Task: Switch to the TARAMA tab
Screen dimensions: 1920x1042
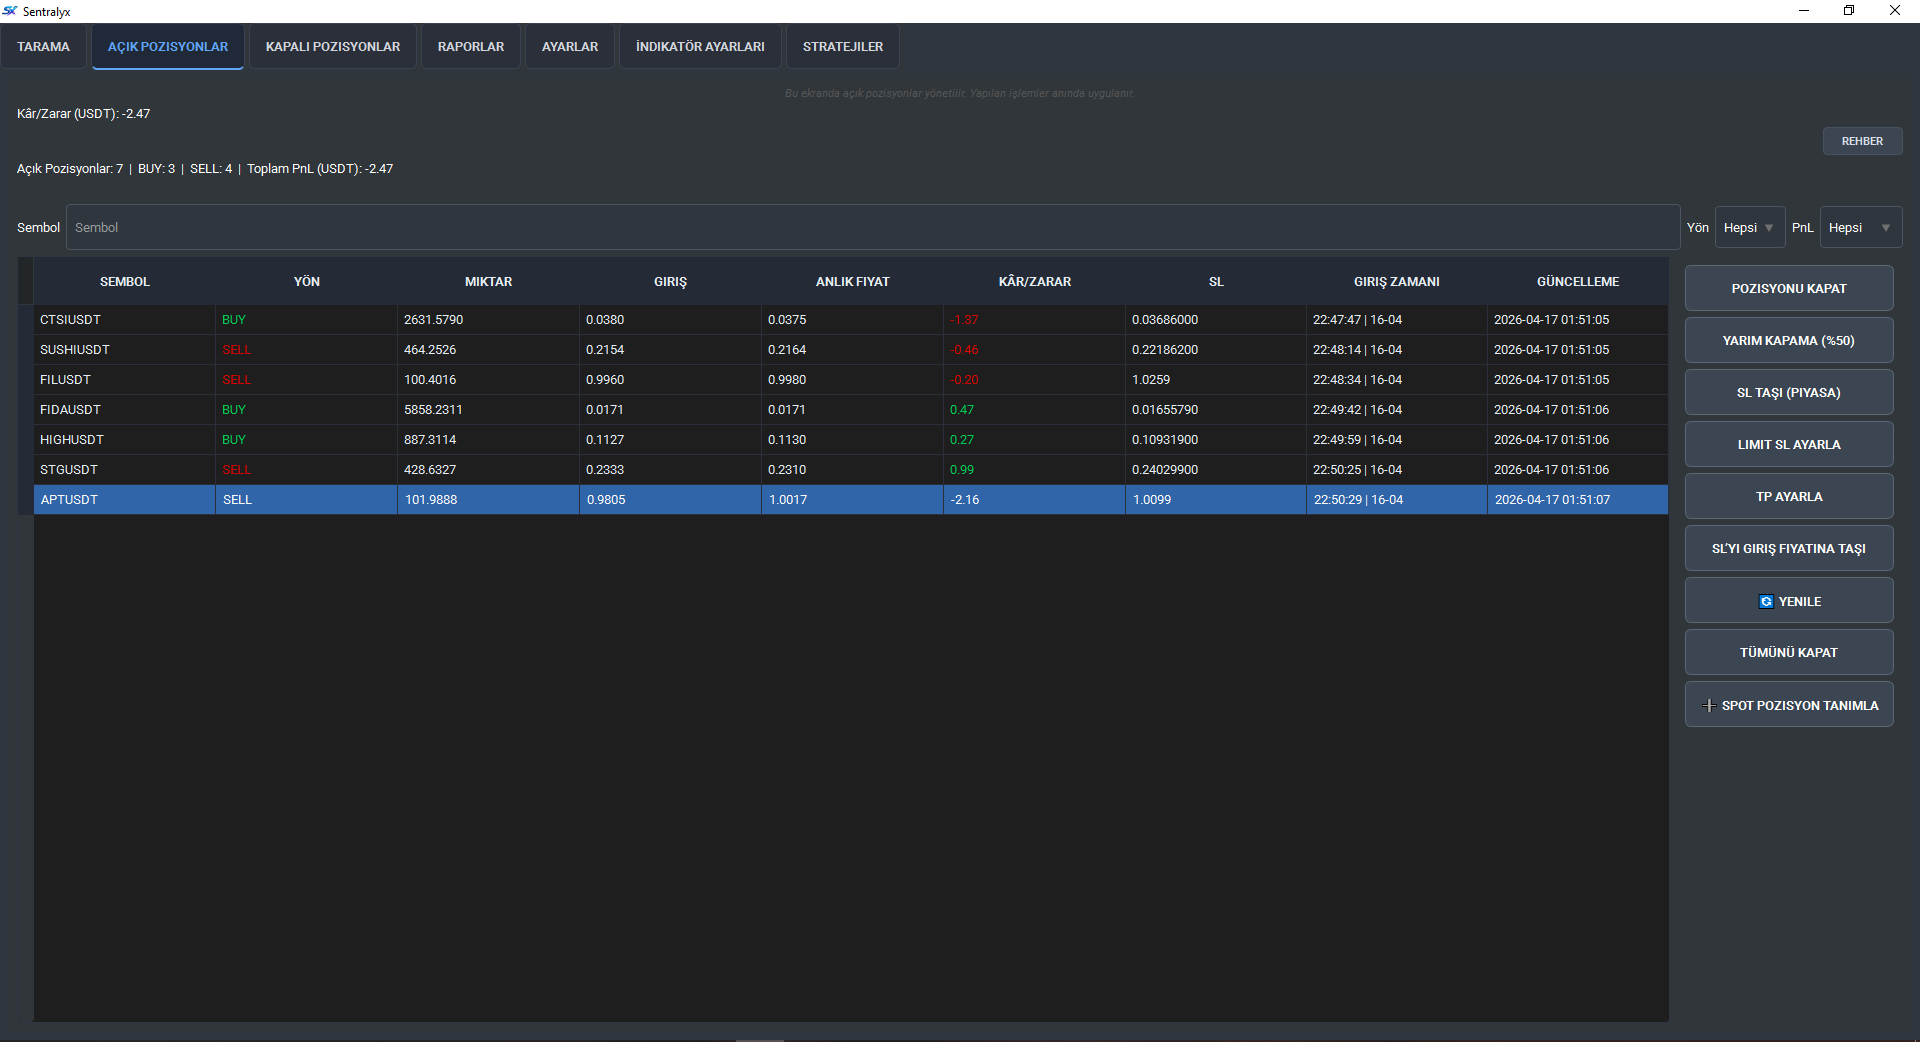Action: (43, 47)
